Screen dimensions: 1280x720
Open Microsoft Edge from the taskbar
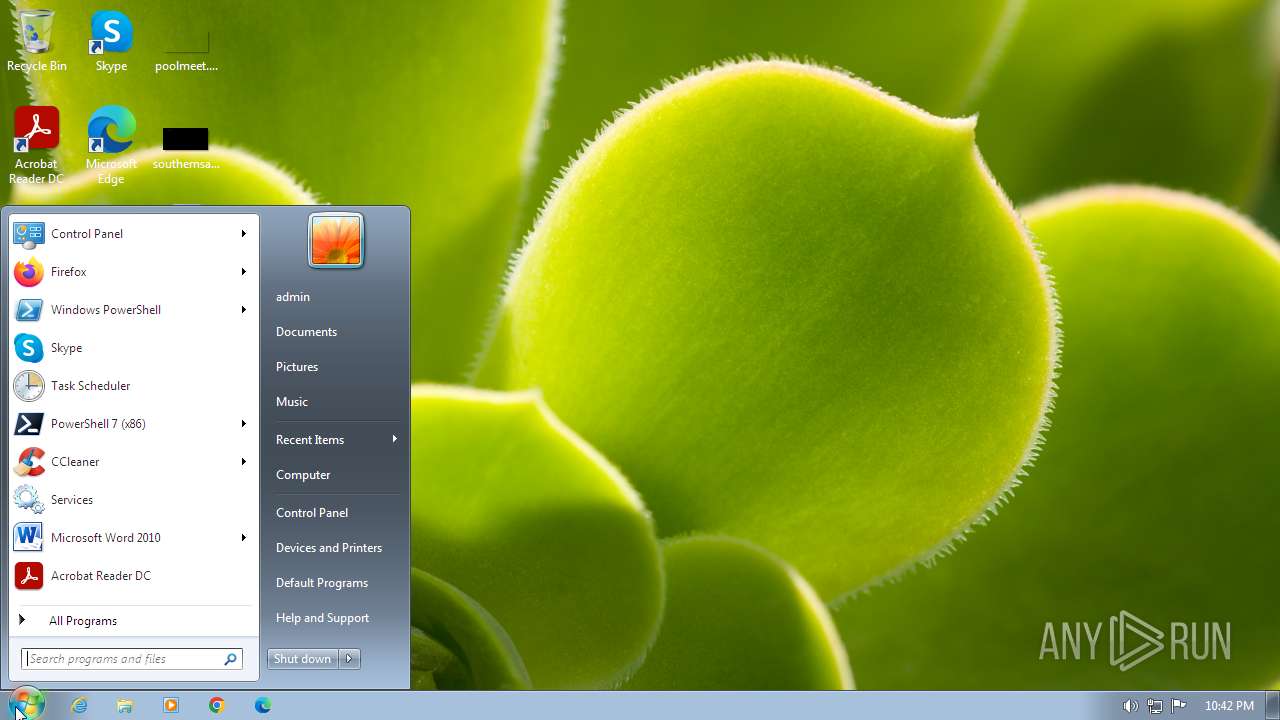pos(263,705)
